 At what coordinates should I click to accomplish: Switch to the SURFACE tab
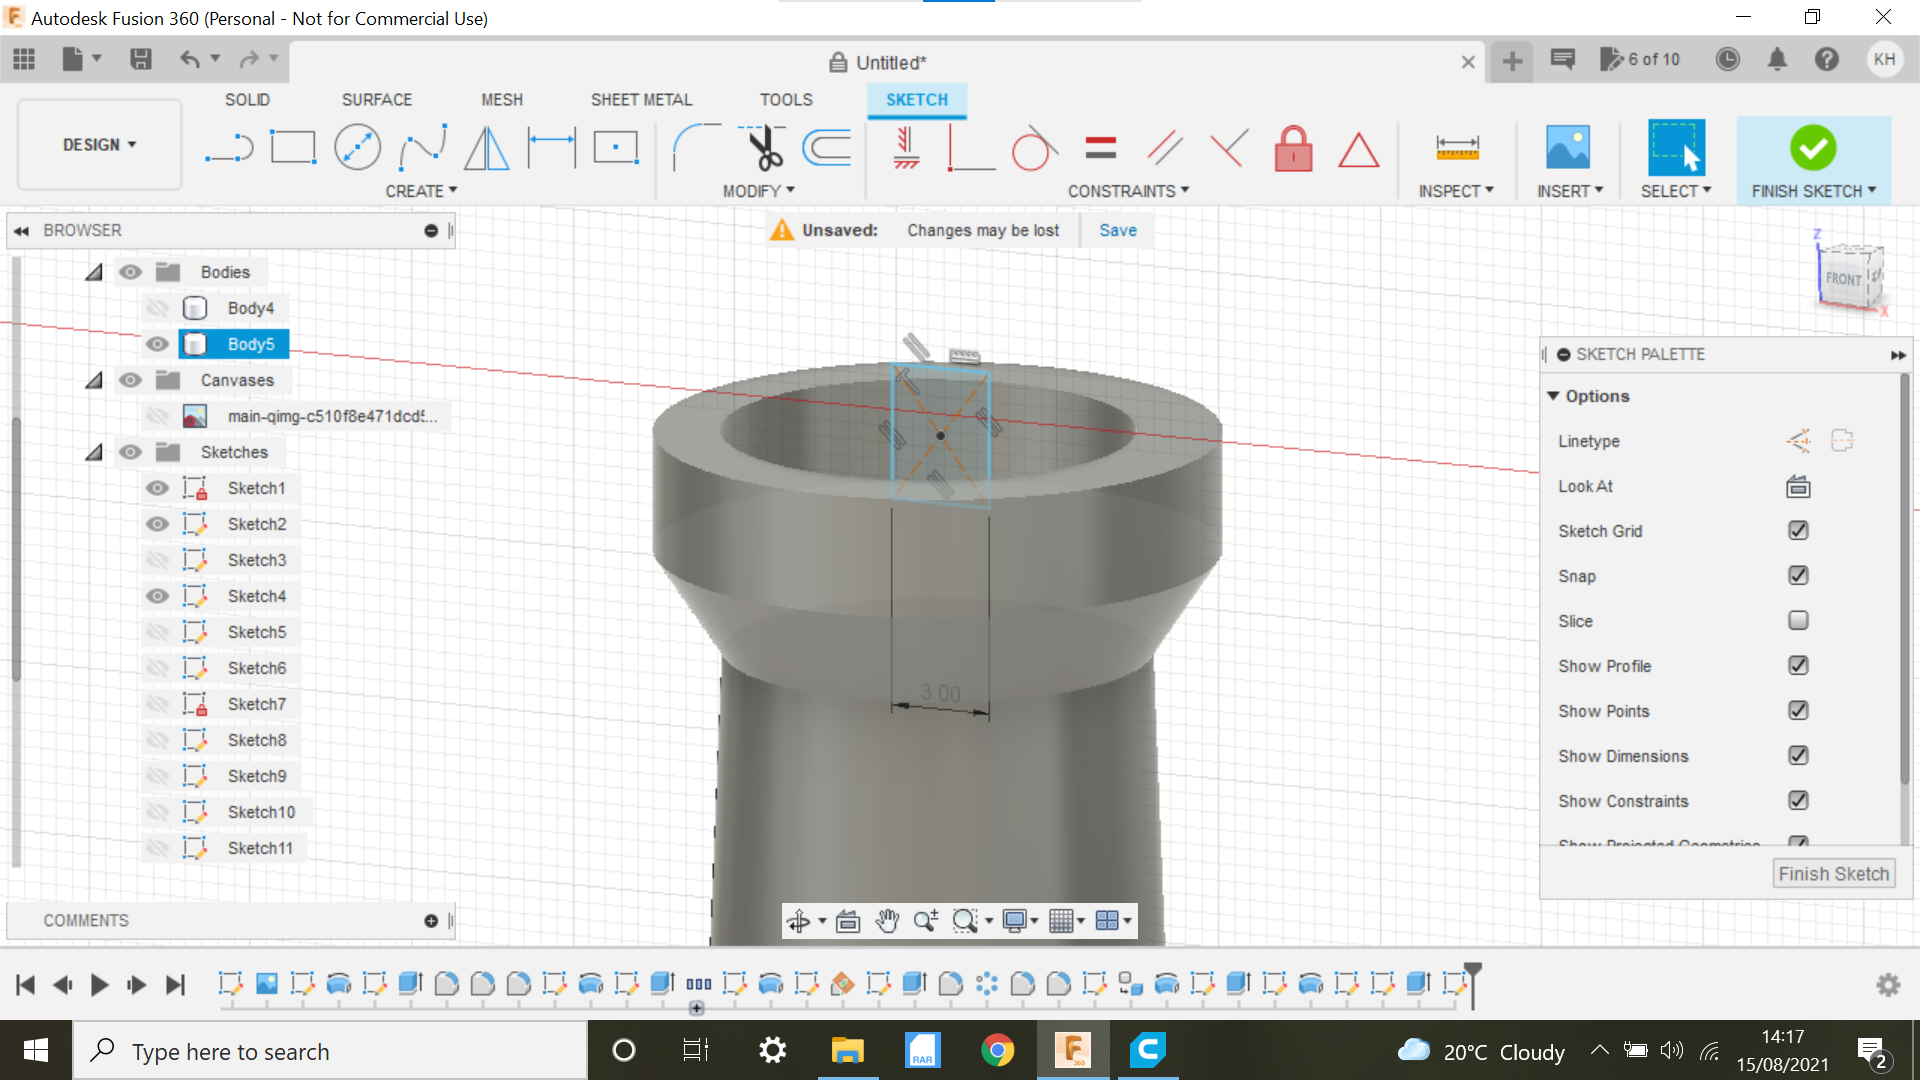377,100
